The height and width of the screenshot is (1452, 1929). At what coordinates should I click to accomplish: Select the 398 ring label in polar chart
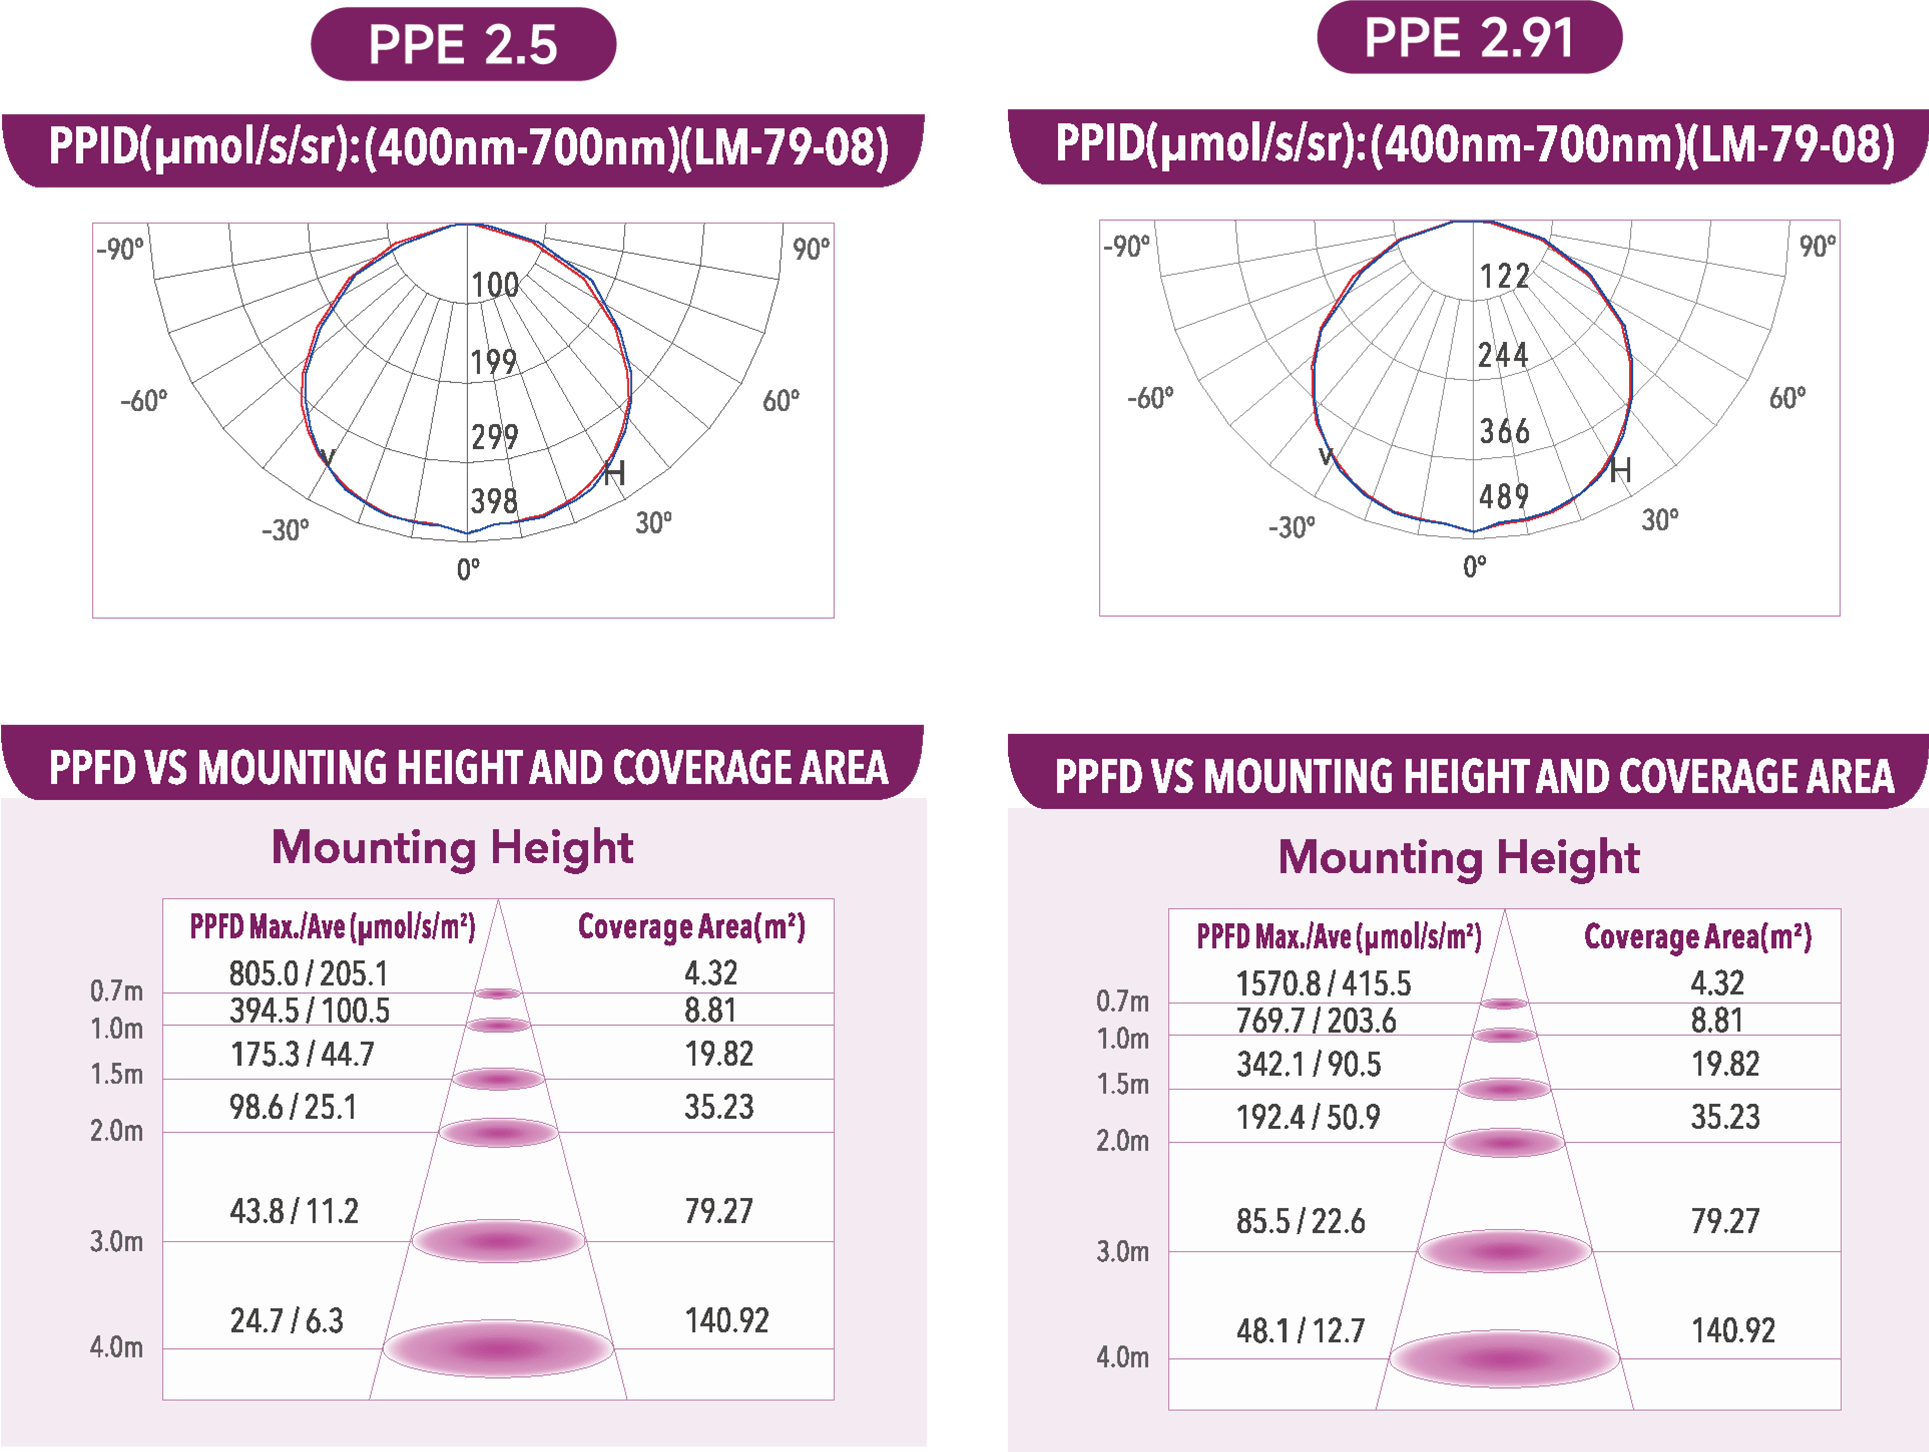tap(494, 501)
